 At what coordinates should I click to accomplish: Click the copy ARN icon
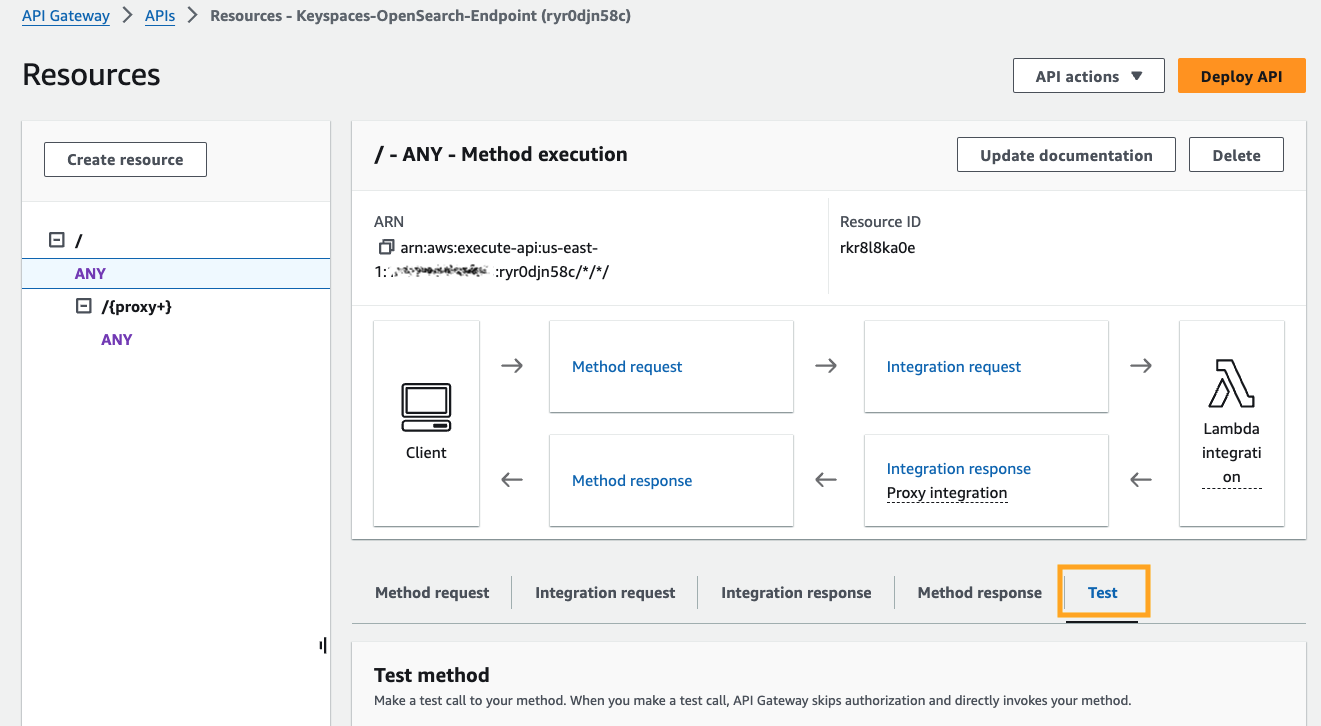[384, 247]
